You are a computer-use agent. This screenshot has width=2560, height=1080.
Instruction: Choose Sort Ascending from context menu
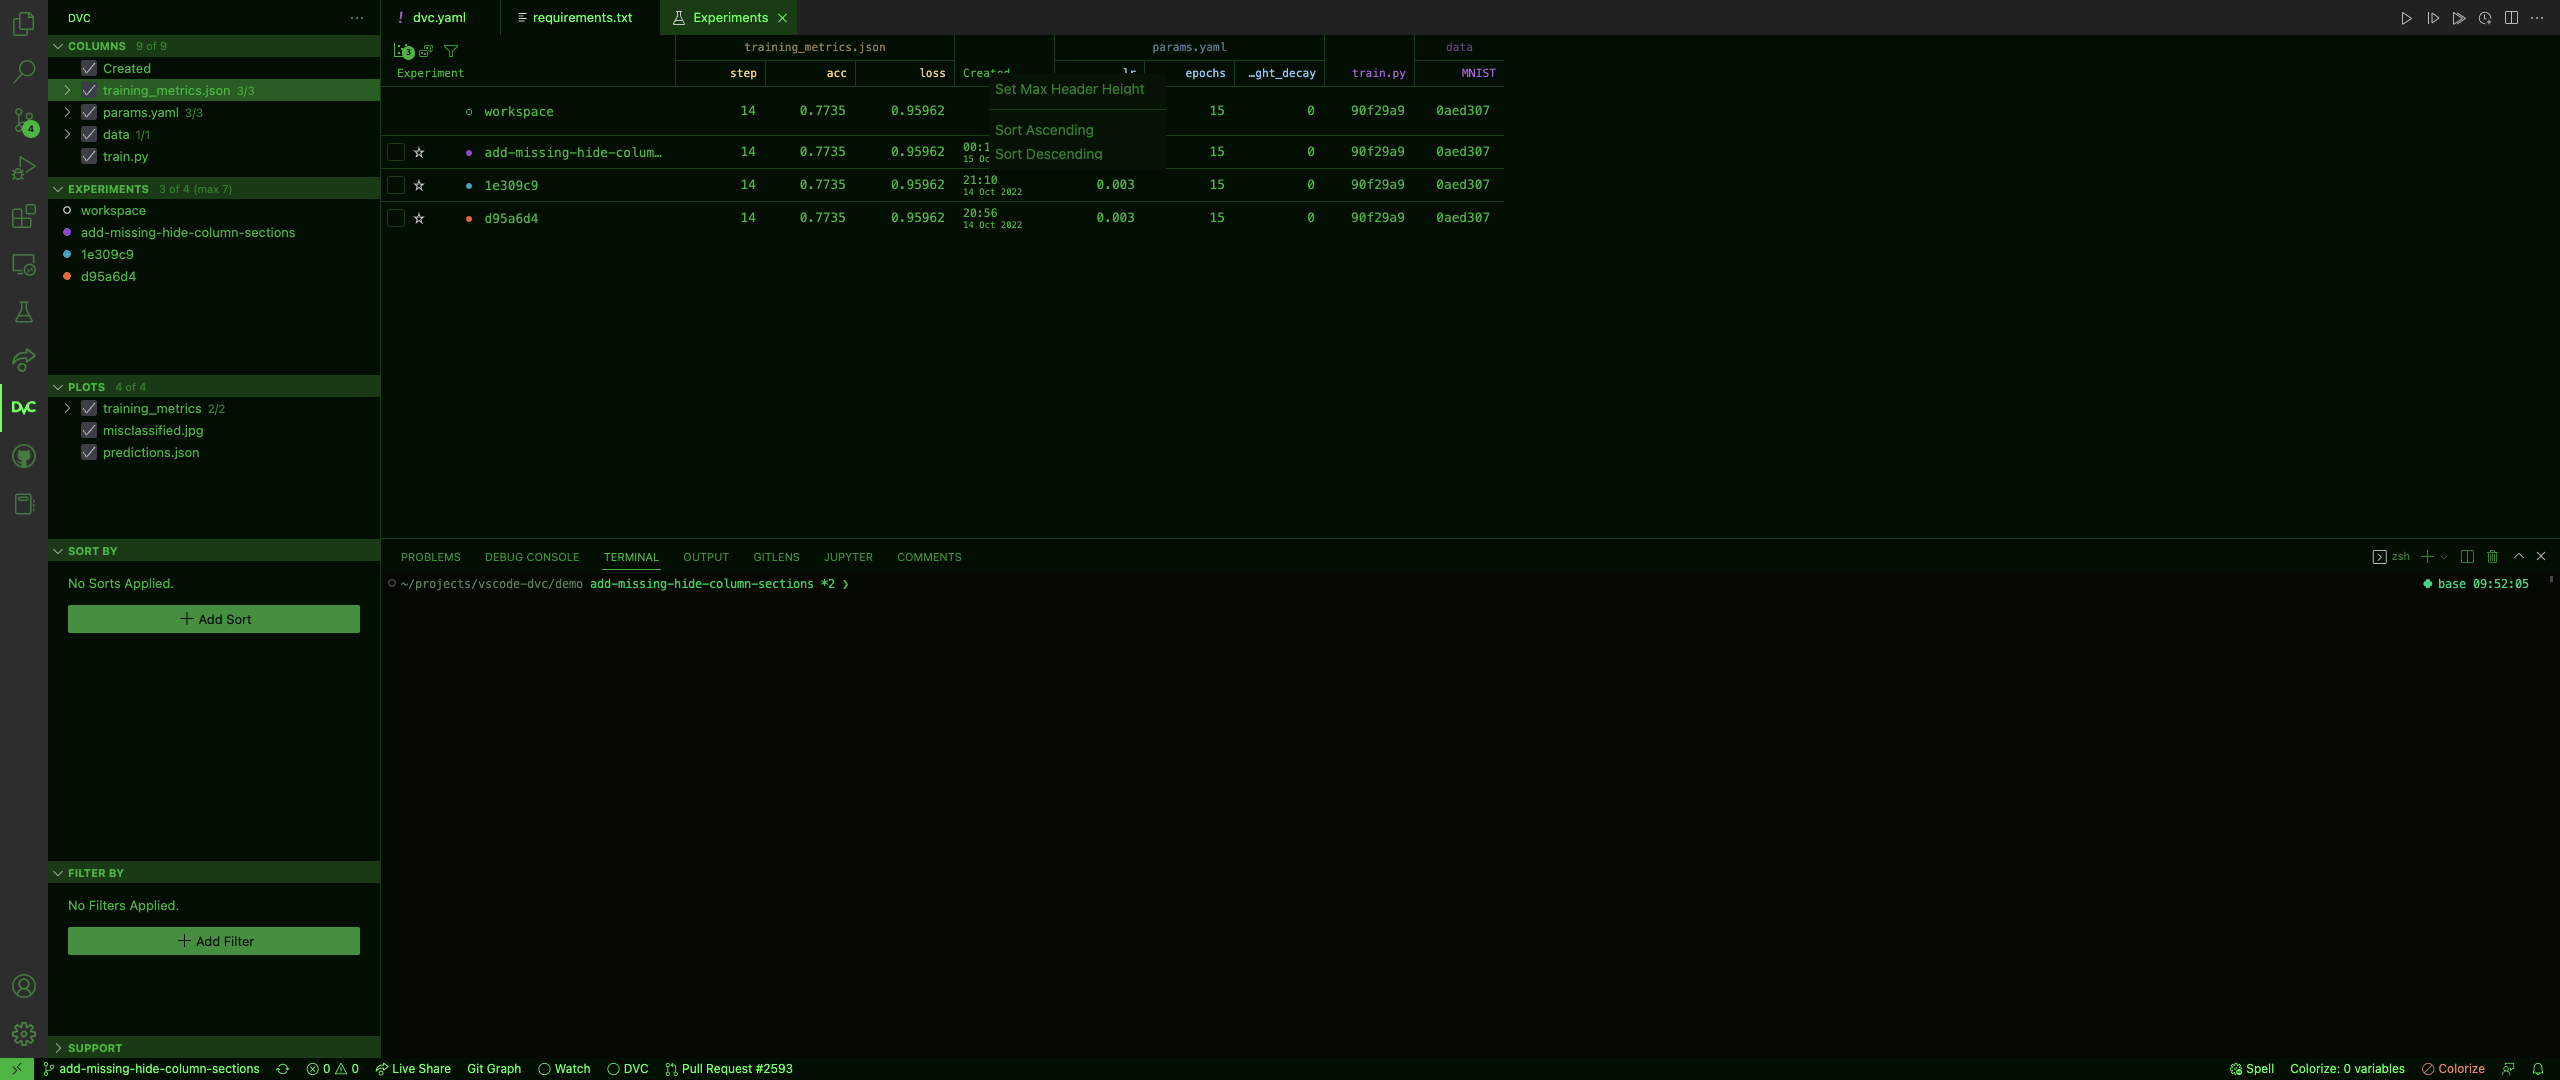1044,131
